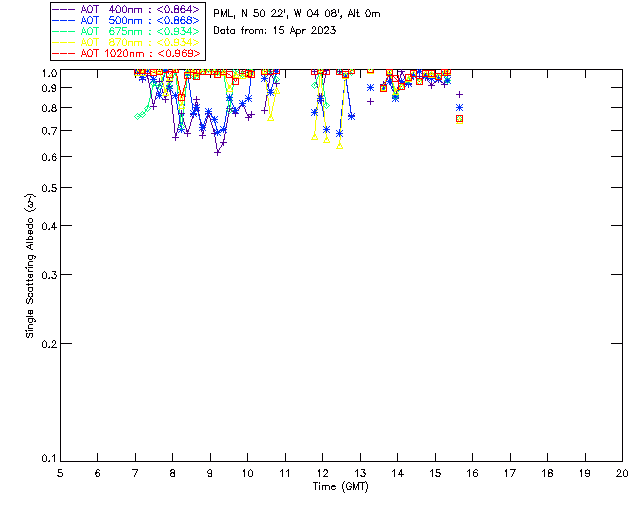Click the leftmost green diamond data marker
This screenshot has width=640, height=512.
138,116
